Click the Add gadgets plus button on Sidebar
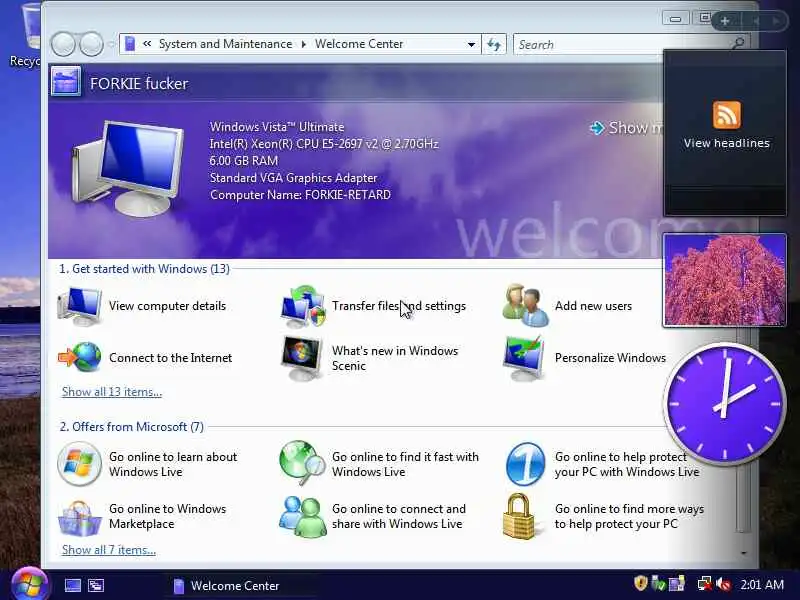 tap(725, 21)
